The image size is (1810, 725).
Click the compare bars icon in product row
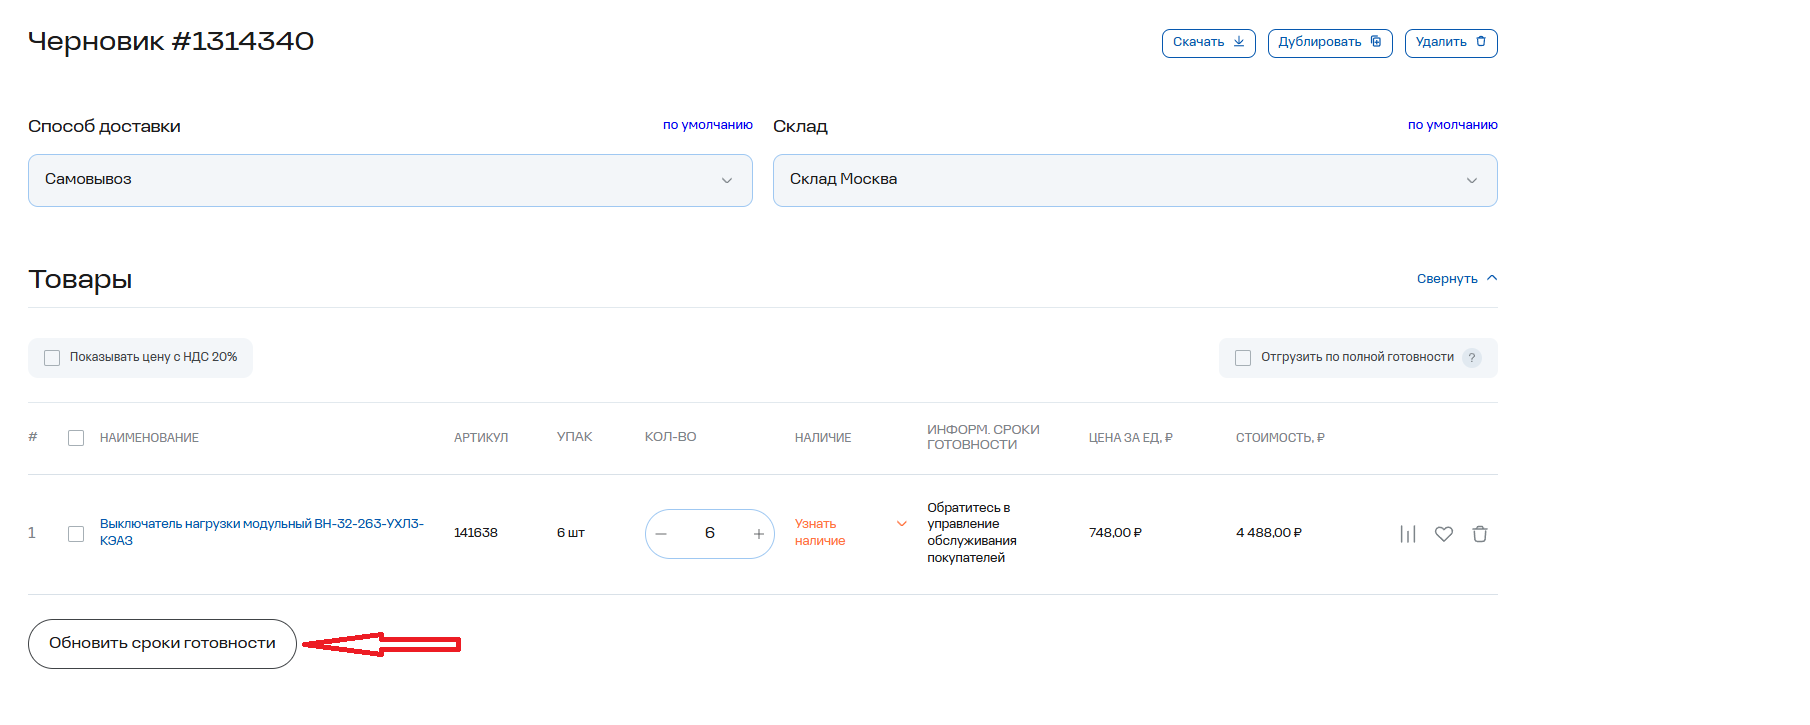tap(1408, 534)
